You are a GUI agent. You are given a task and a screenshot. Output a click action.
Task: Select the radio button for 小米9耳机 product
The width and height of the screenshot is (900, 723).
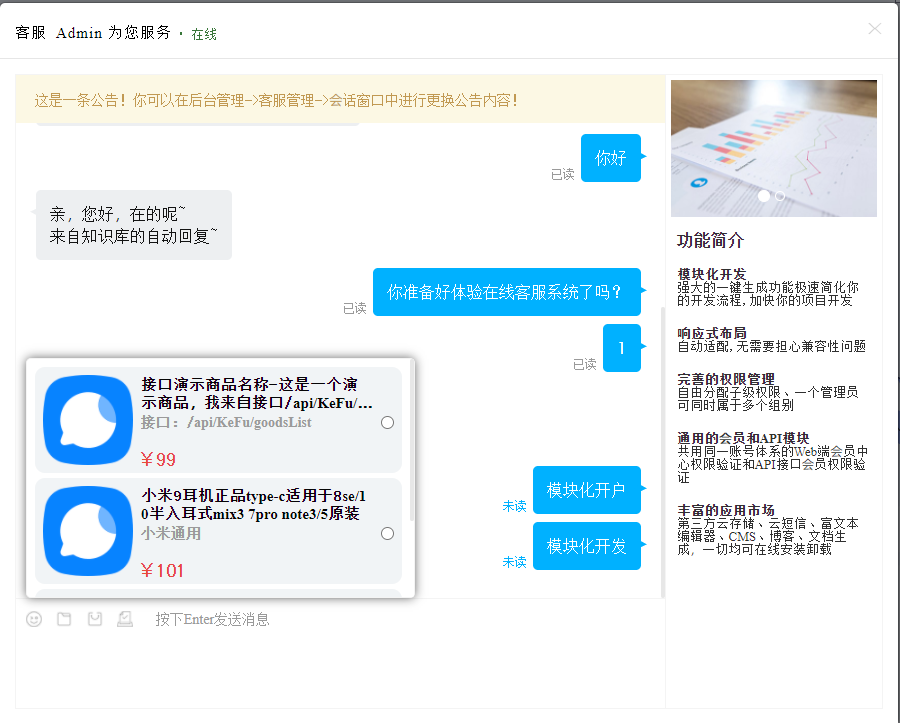pyautogui.click(x=388, y=534)
